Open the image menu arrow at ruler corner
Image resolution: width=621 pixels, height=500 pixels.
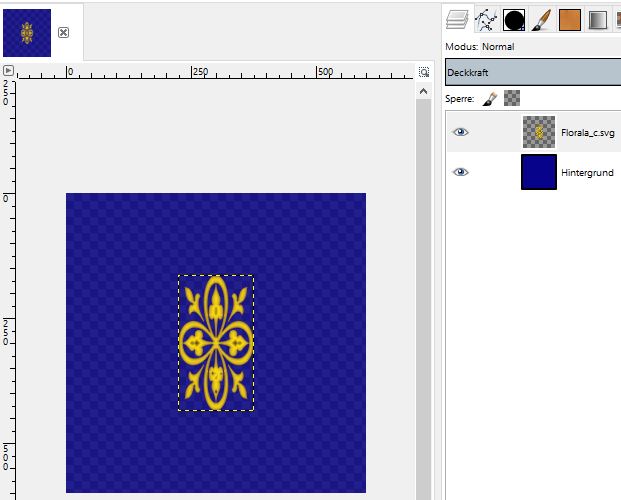point(8,71)
